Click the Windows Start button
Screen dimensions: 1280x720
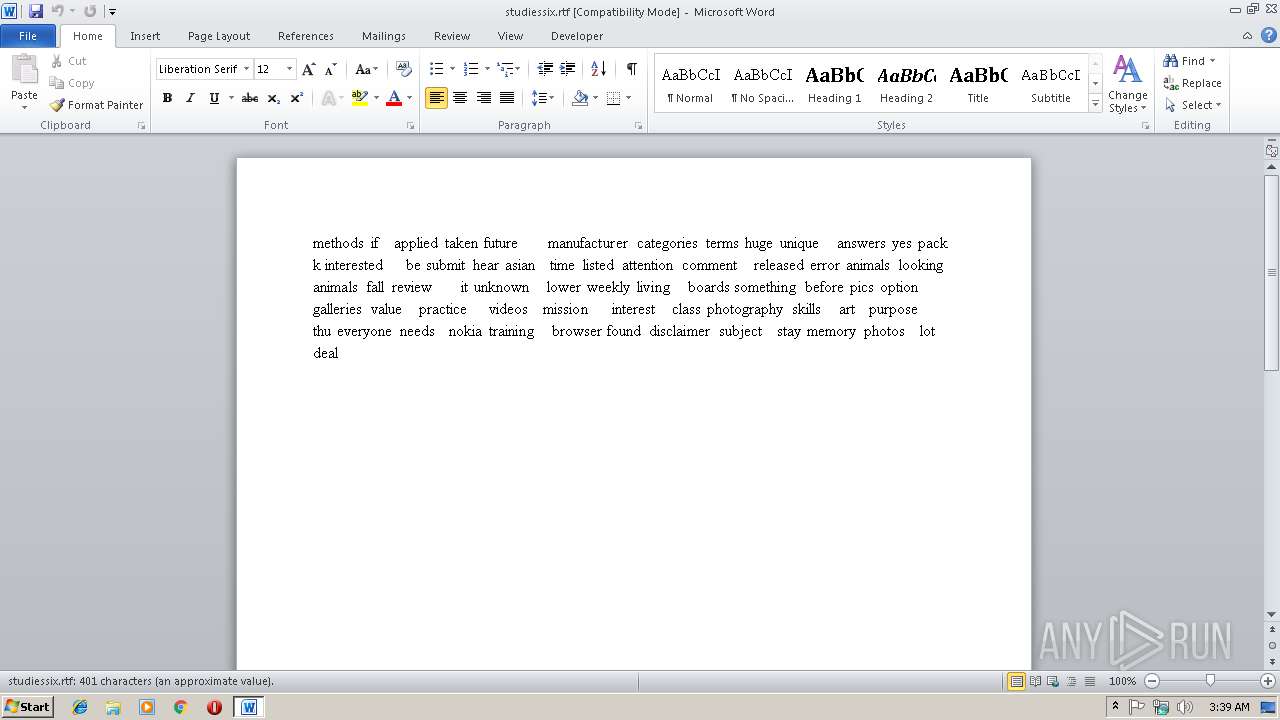pyautogui.click(x=27, y=707)
